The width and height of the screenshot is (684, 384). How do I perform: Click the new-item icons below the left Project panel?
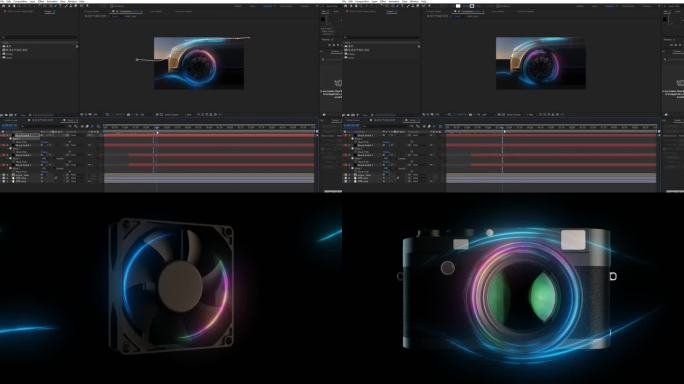coord(9,115)
